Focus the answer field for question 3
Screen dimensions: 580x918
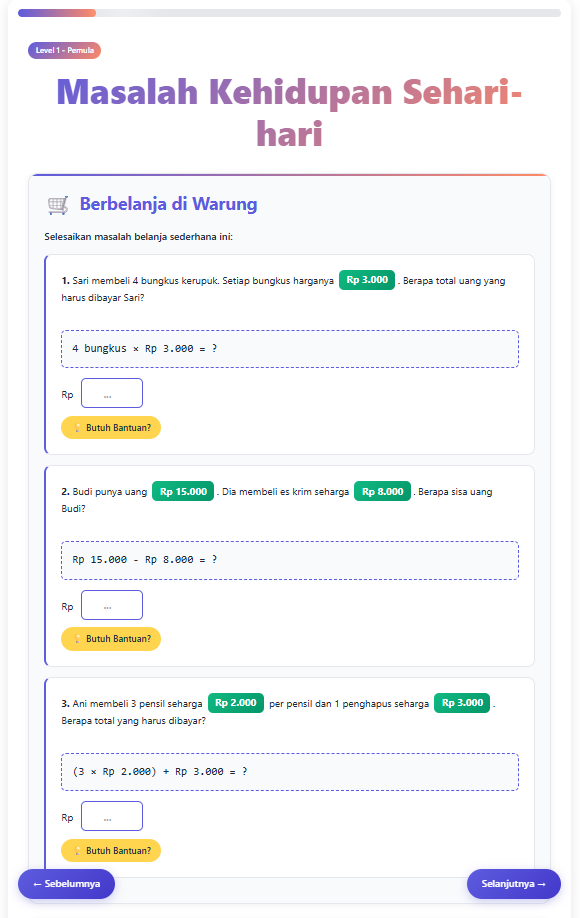pos(112,816)
